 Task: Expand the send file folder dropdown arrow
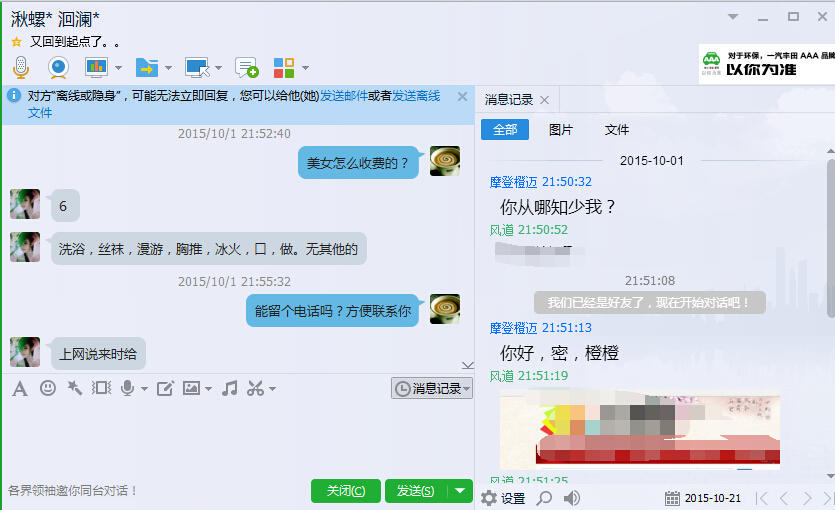[168, 68]
